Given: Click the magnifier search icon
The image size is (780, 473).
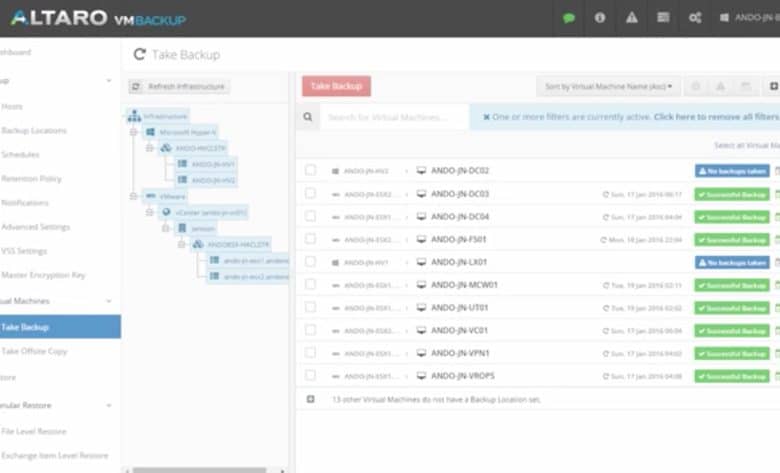Looking at the screenshot, I should point(308,117).
